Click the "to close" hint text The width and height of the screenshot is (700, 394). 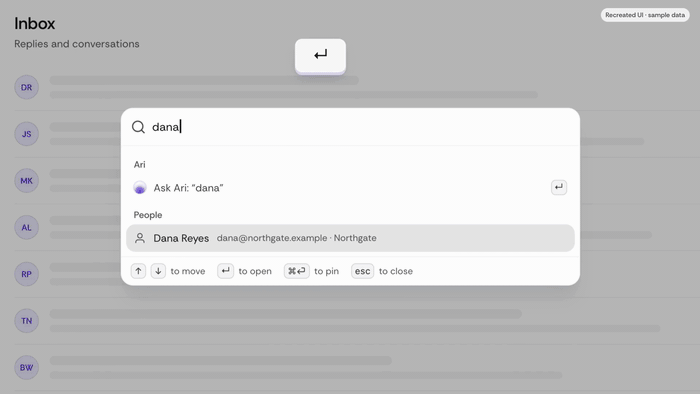tap(396, 271)
